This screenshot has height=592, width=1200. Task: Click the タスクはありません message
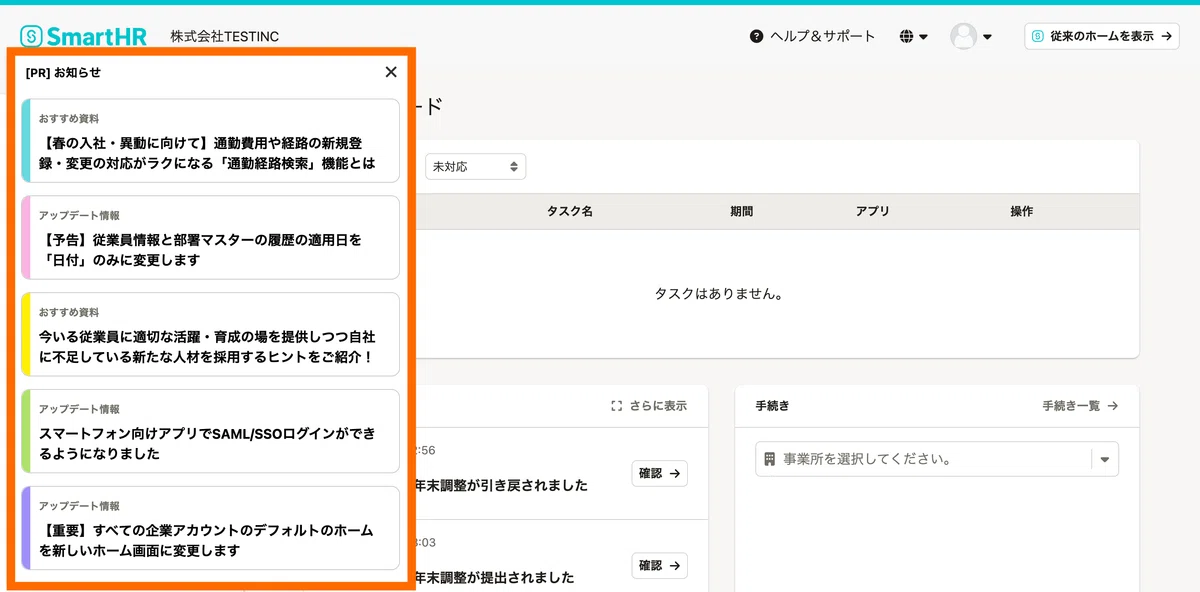718,294
